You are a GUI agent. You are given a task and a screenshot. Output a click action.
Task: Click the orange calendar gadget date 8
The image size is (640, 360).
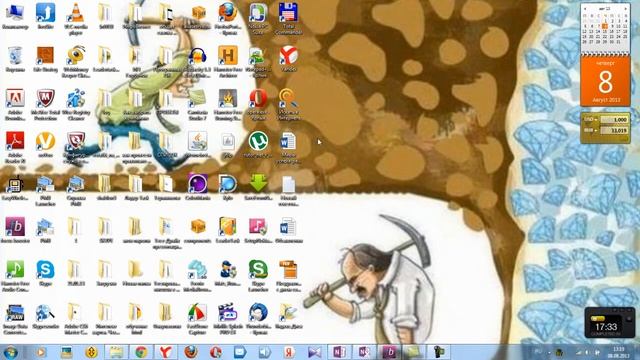pos(605,82)
